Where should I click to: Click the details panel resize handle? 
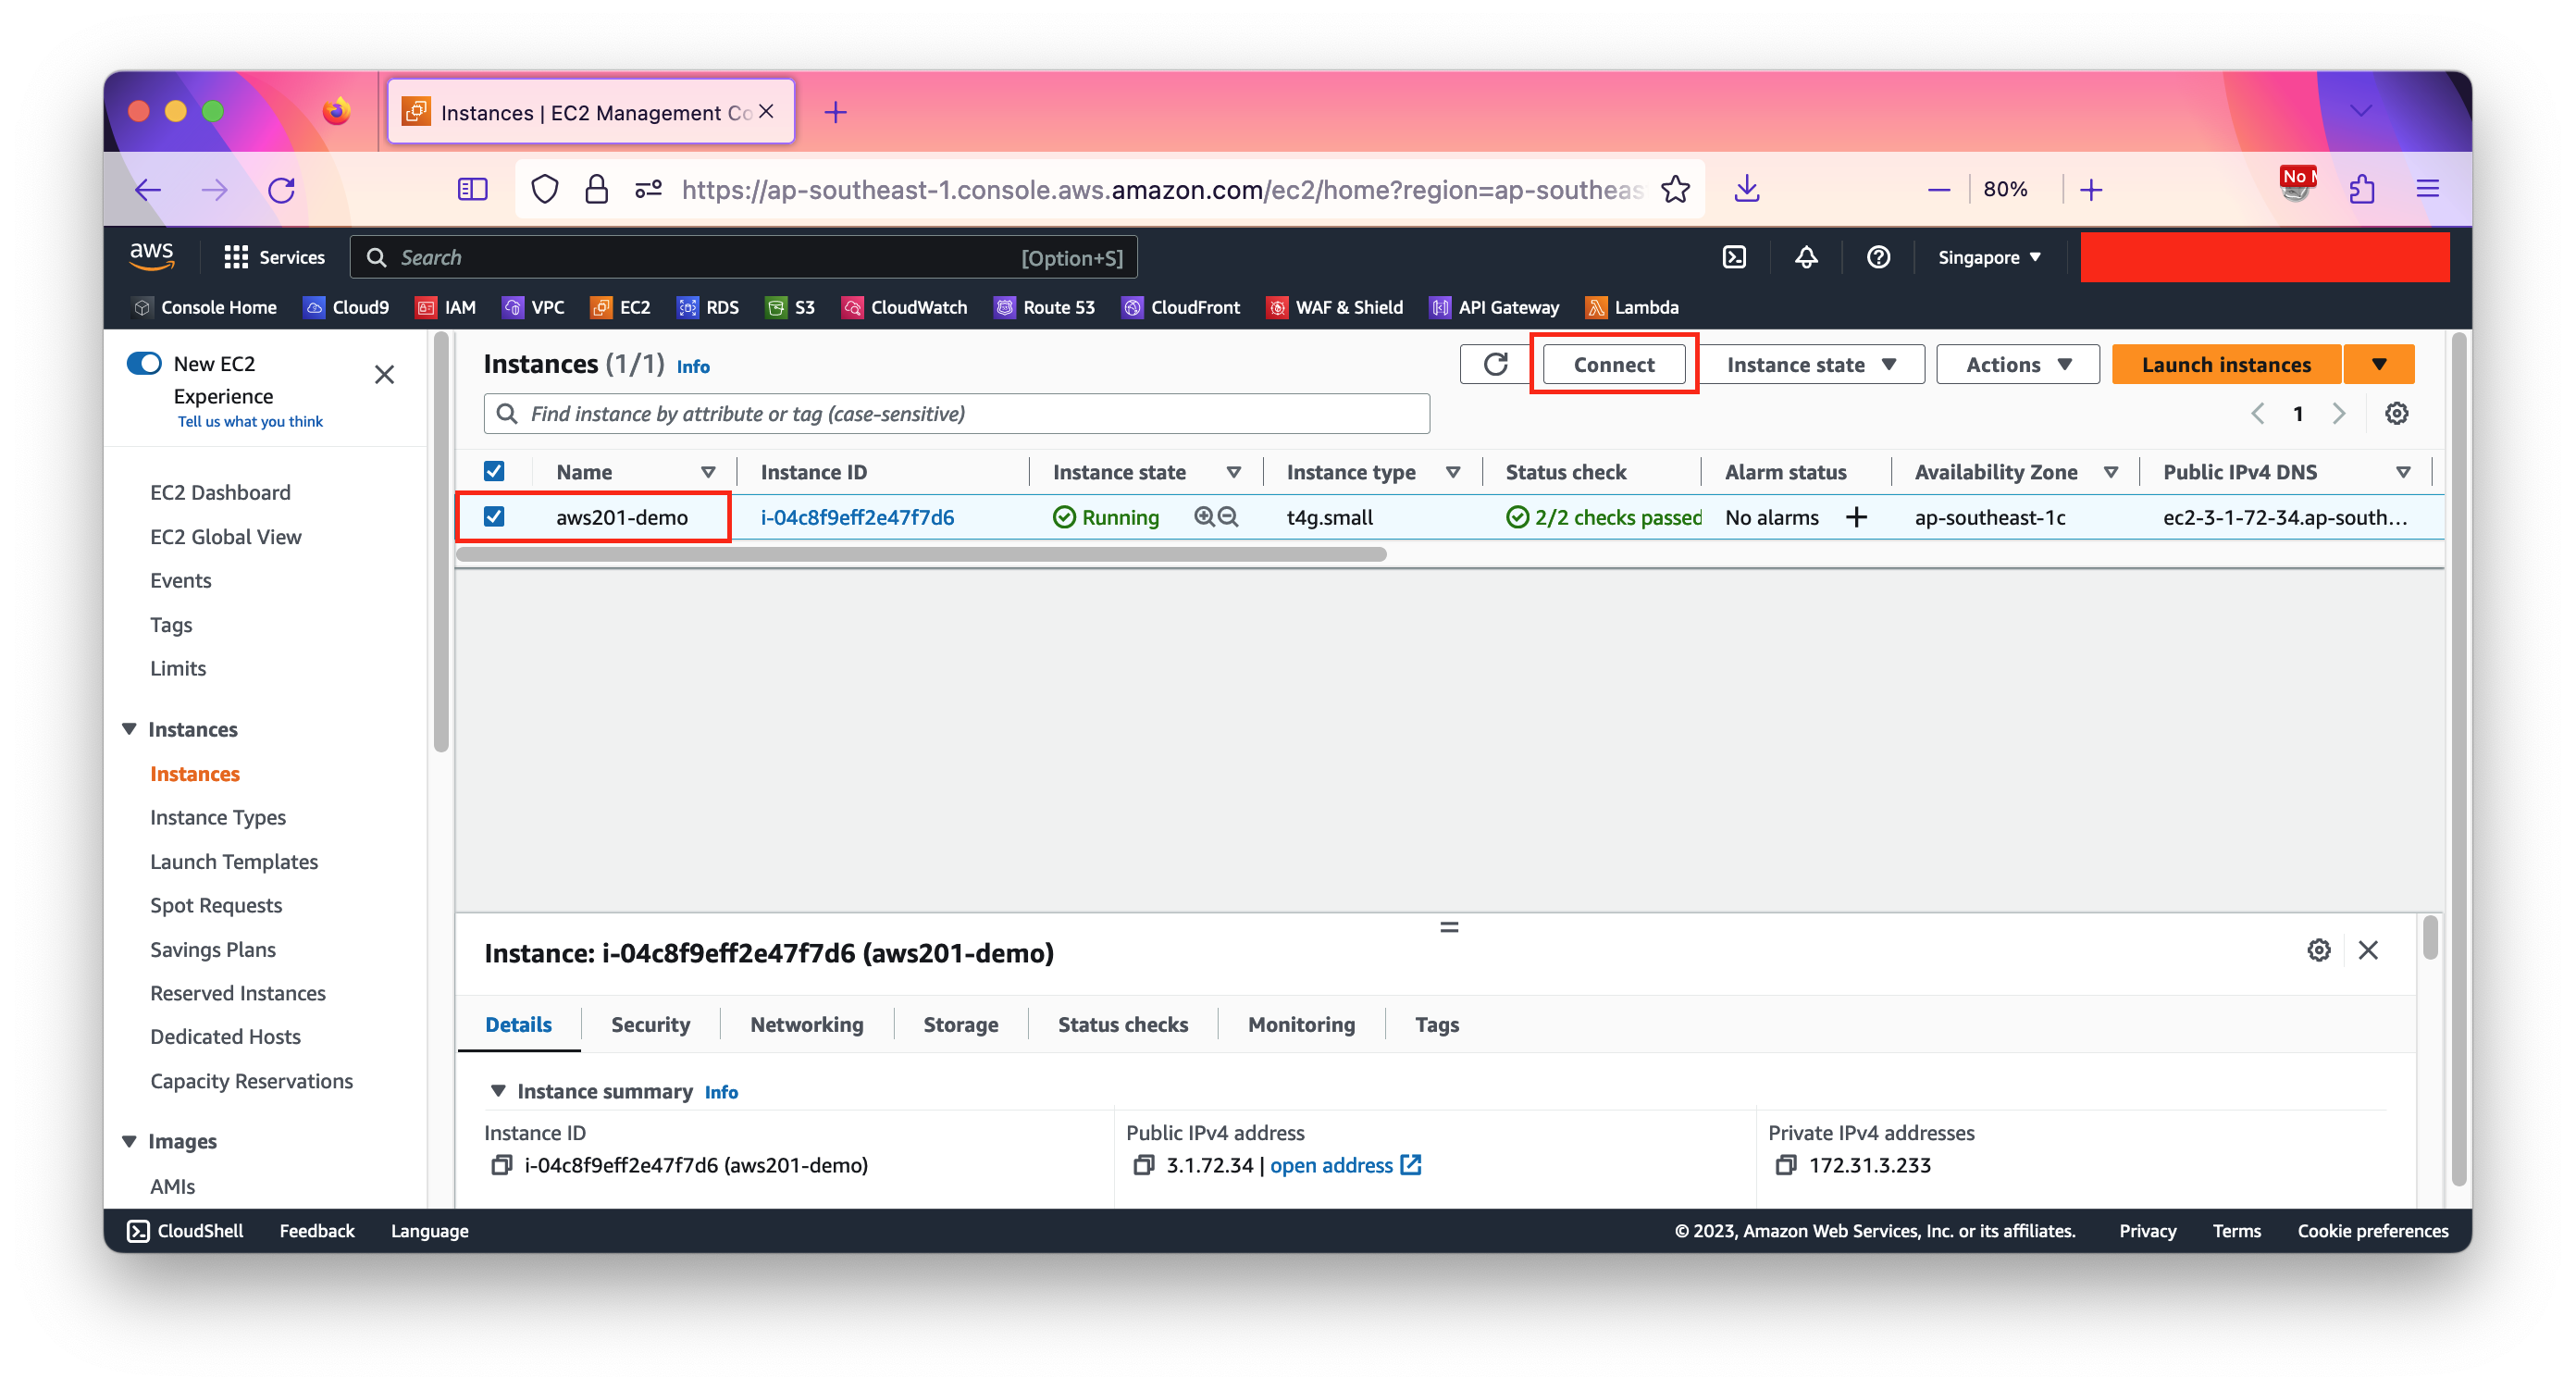1449,927
